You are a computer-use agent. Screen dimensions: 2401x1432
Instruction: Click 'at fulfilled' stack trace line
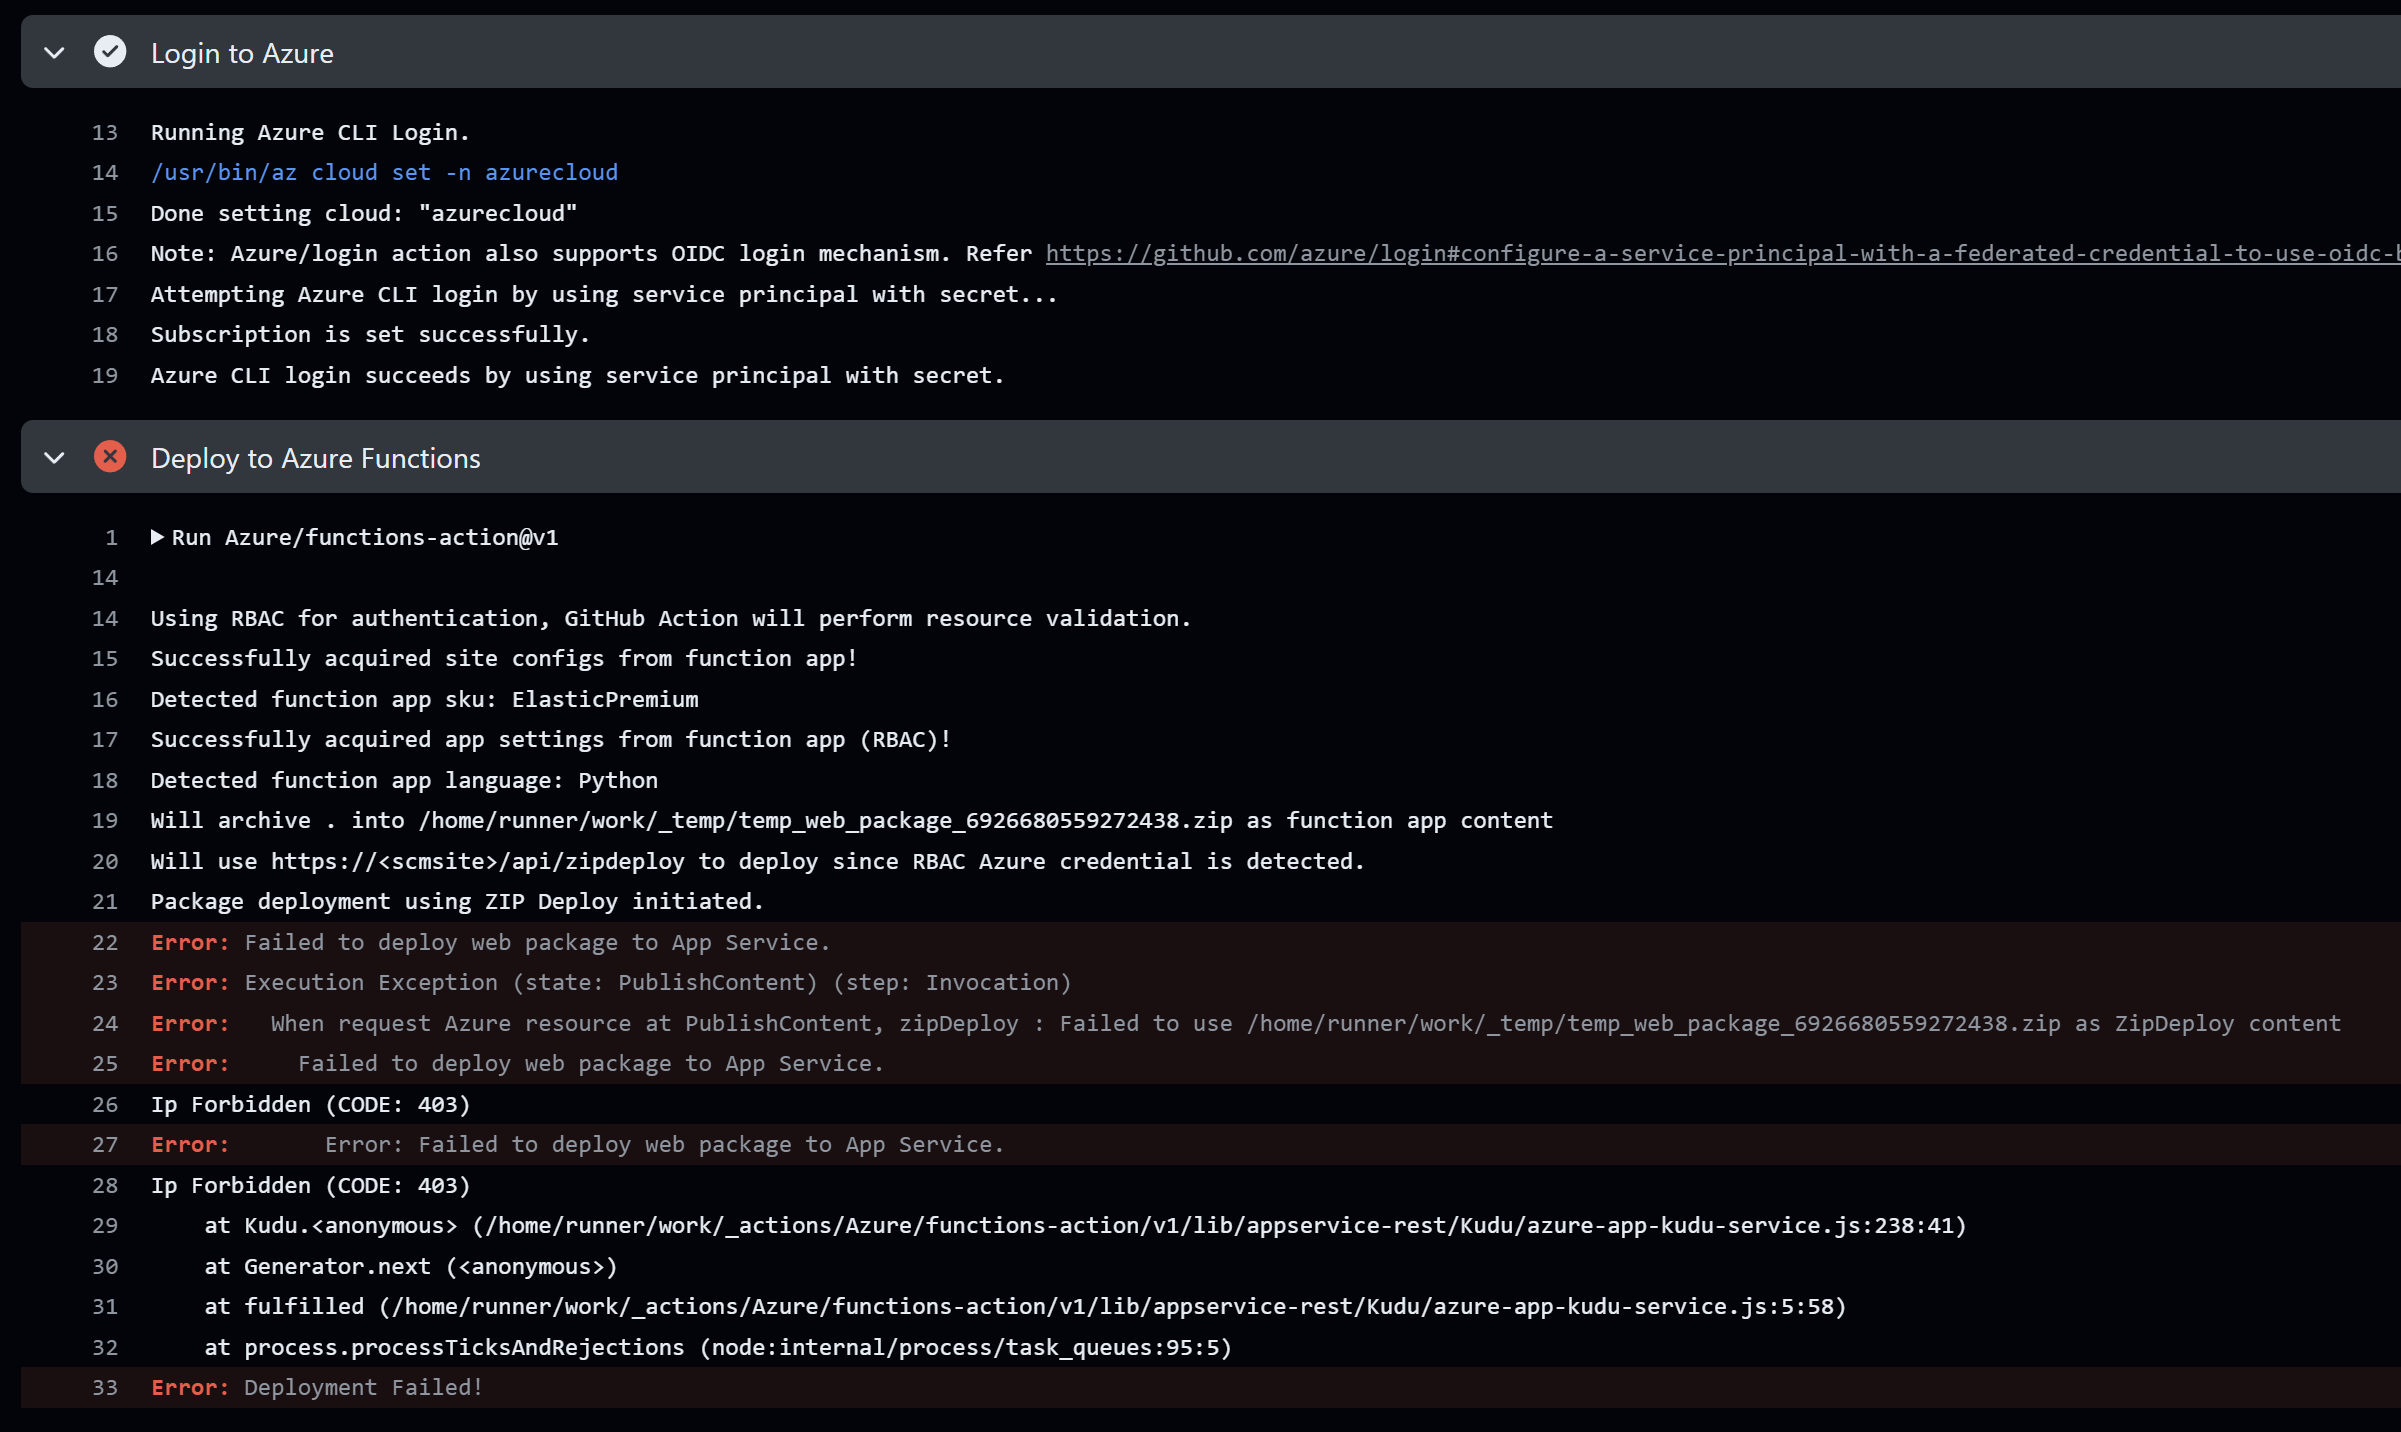click(1025, 1307)
